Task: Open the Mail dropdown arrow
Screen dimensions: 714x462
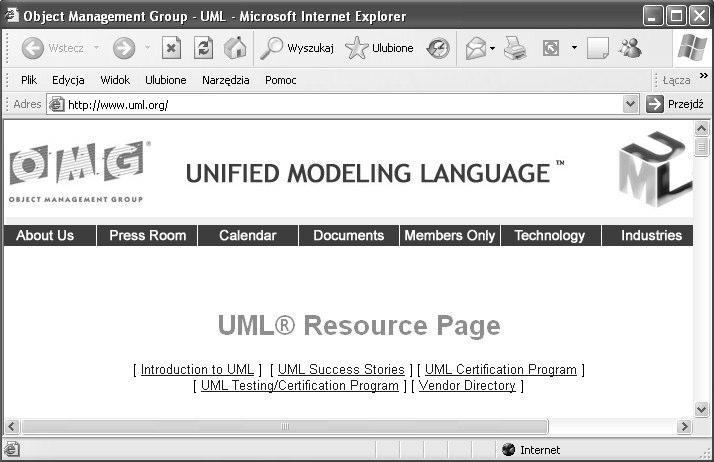Action: click(x=492, y=48)
